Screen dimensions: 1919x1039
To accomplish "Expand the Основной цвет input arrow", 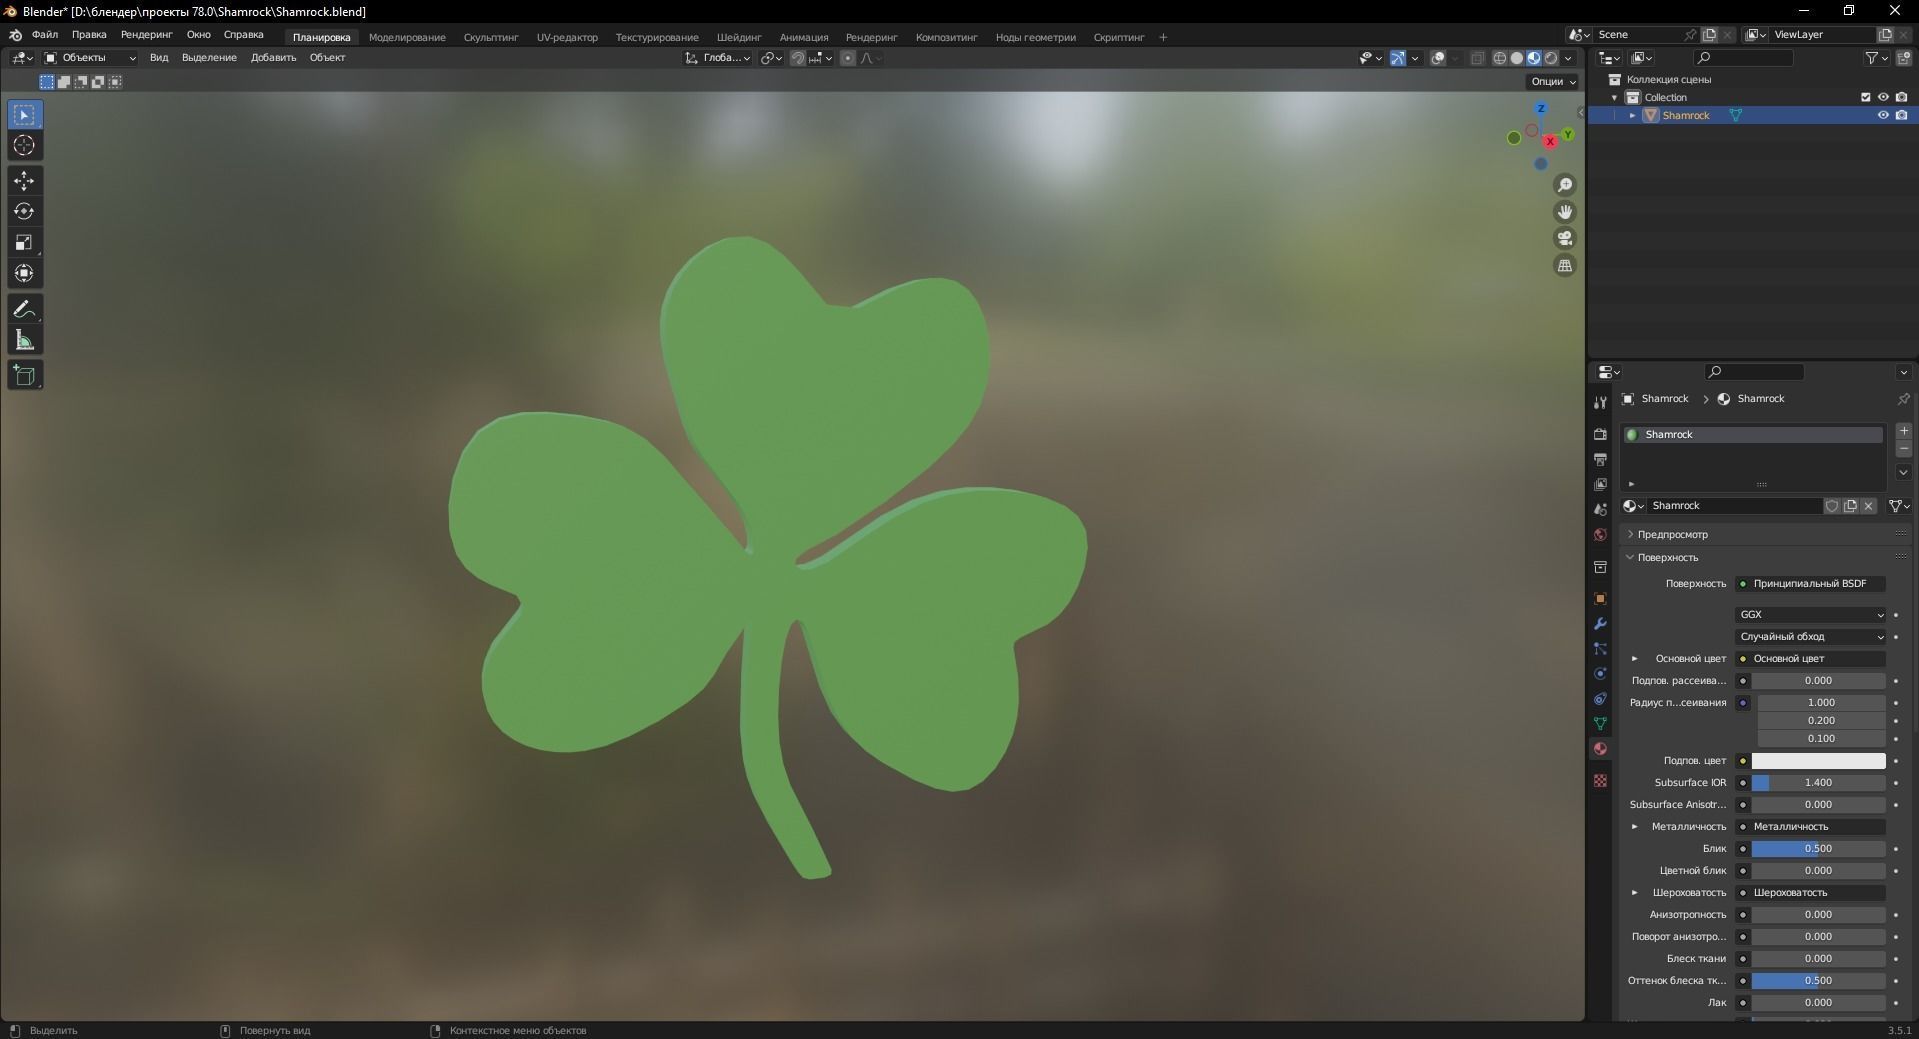I will [1635, 659].
